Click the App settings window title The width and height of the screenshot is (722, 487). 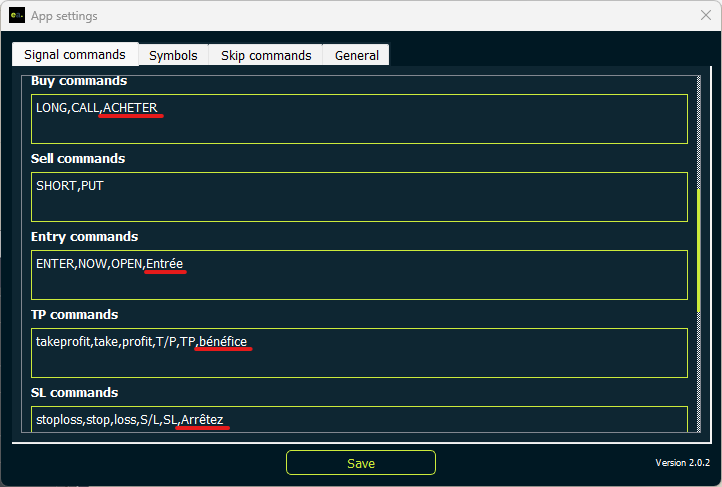pos(64,16)
